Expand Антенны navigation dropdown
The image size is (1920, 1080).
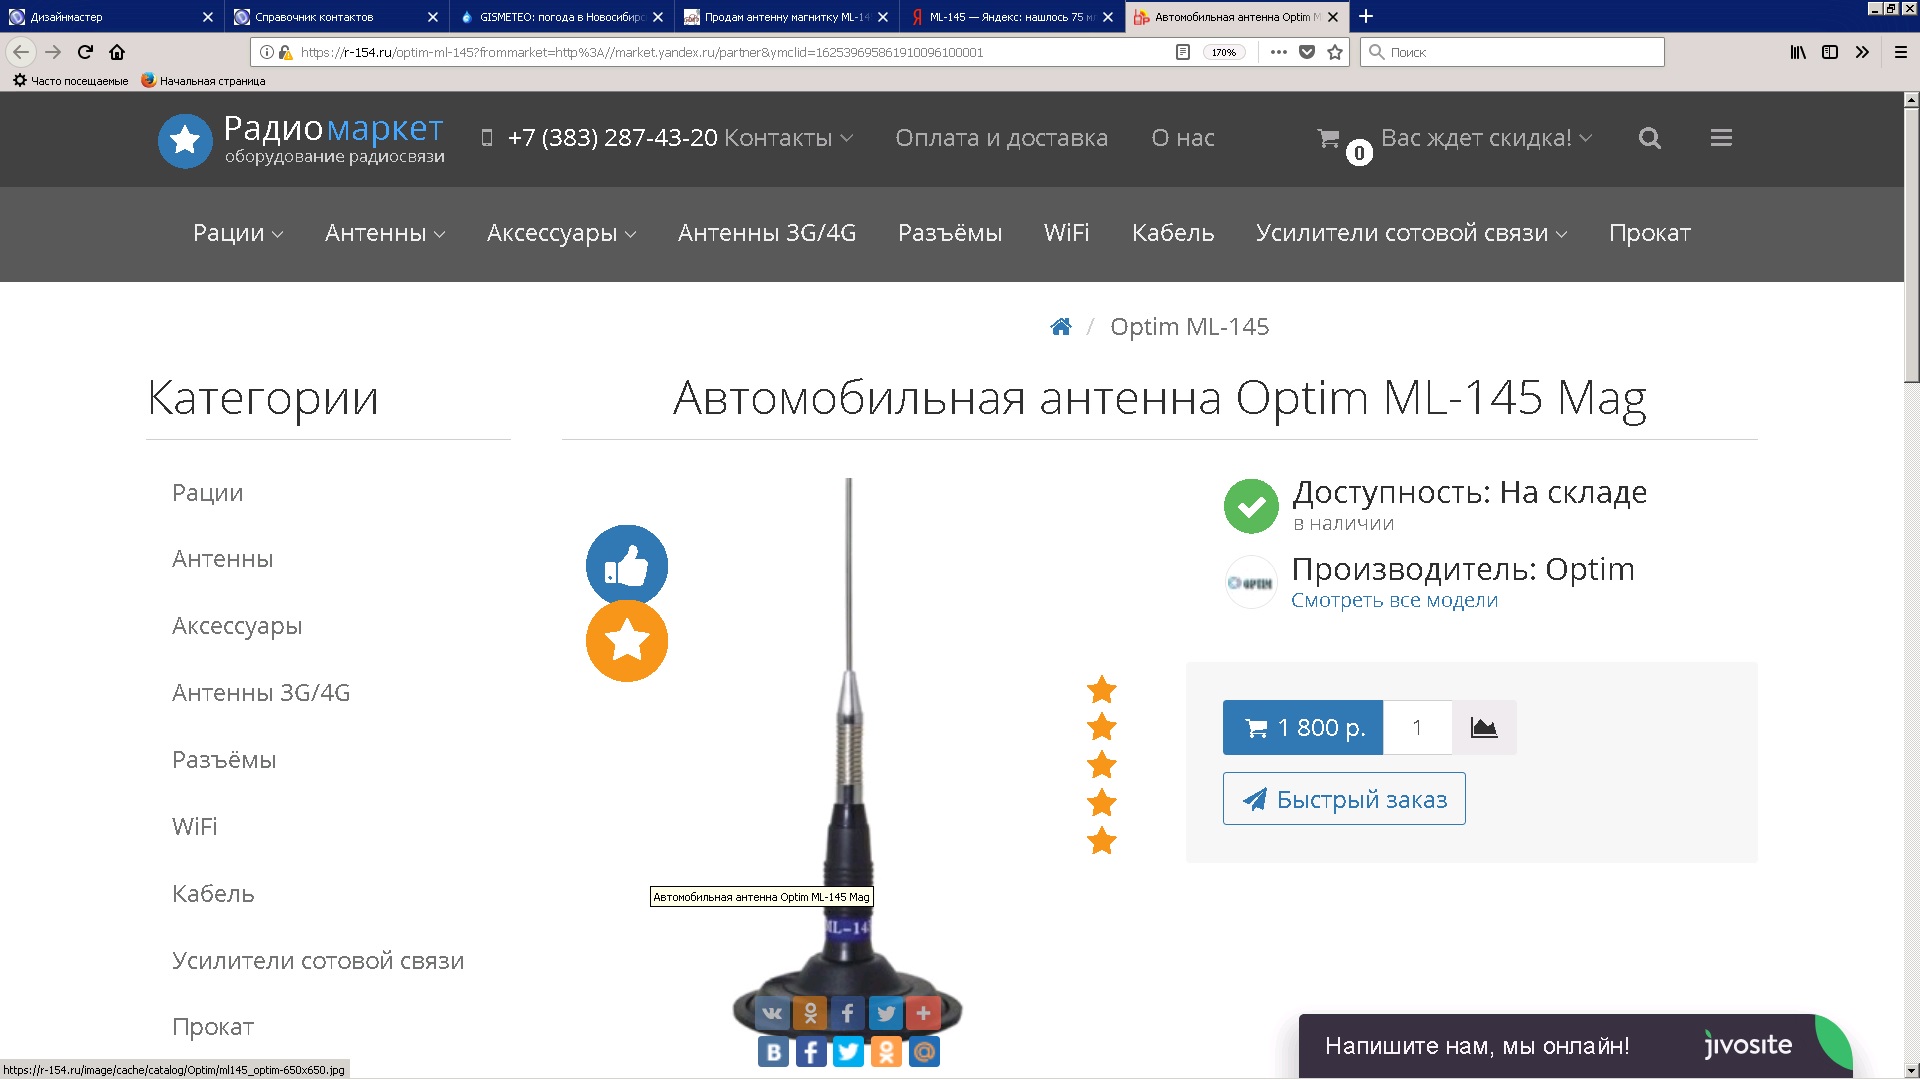pos(385,233)
